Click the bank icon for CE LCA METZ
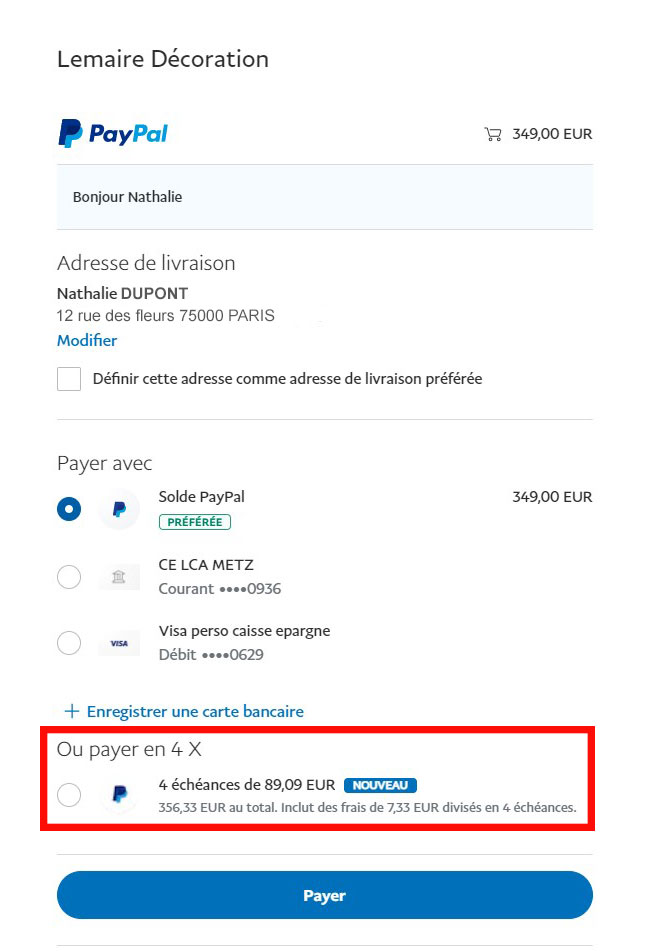The image size is (647, 951). point(119,577)
